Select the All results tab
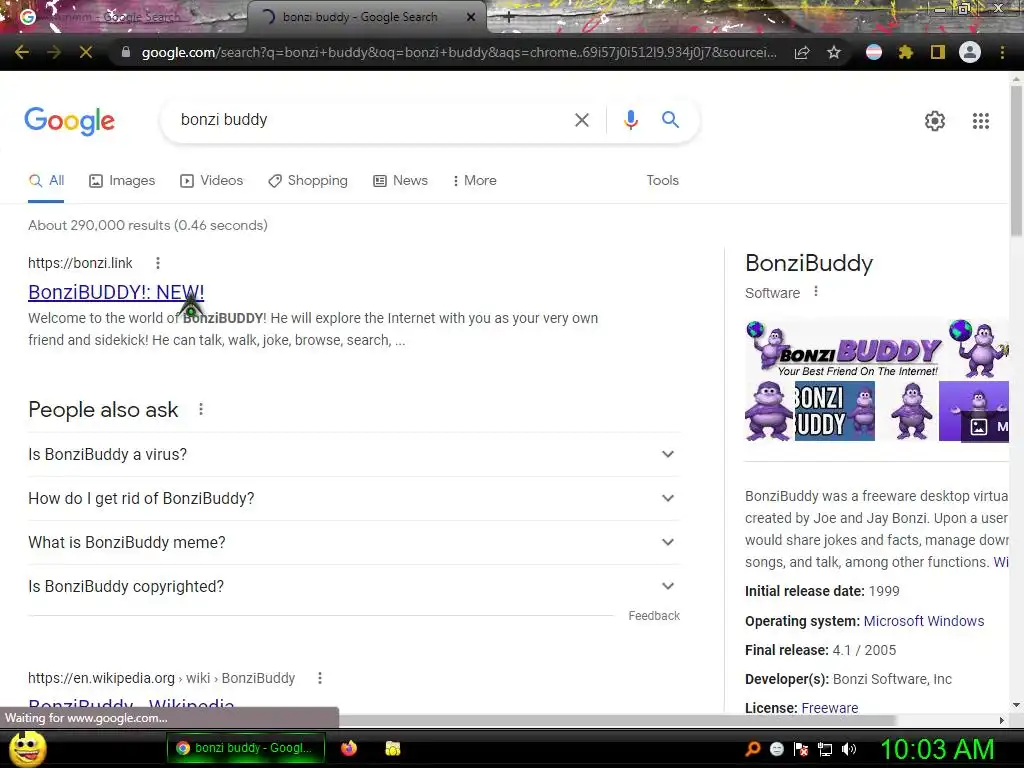Screen dimensions: 1024x768 pyautogui.click(x=46, y=181)
